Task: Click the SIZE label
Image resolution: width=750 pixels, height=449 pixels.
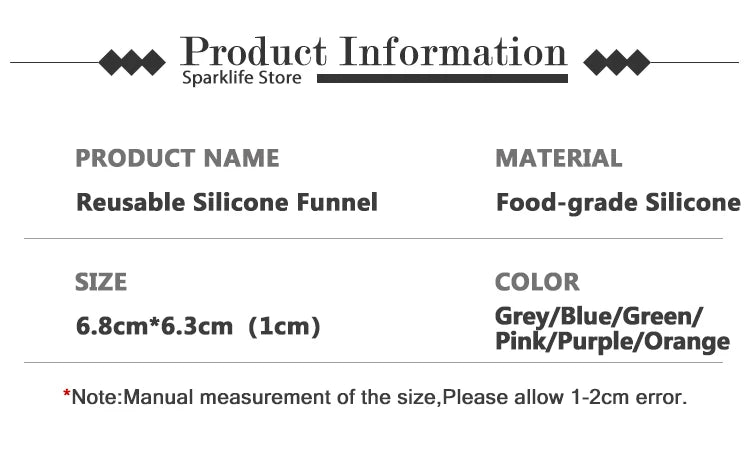Action: coord(101,282)
